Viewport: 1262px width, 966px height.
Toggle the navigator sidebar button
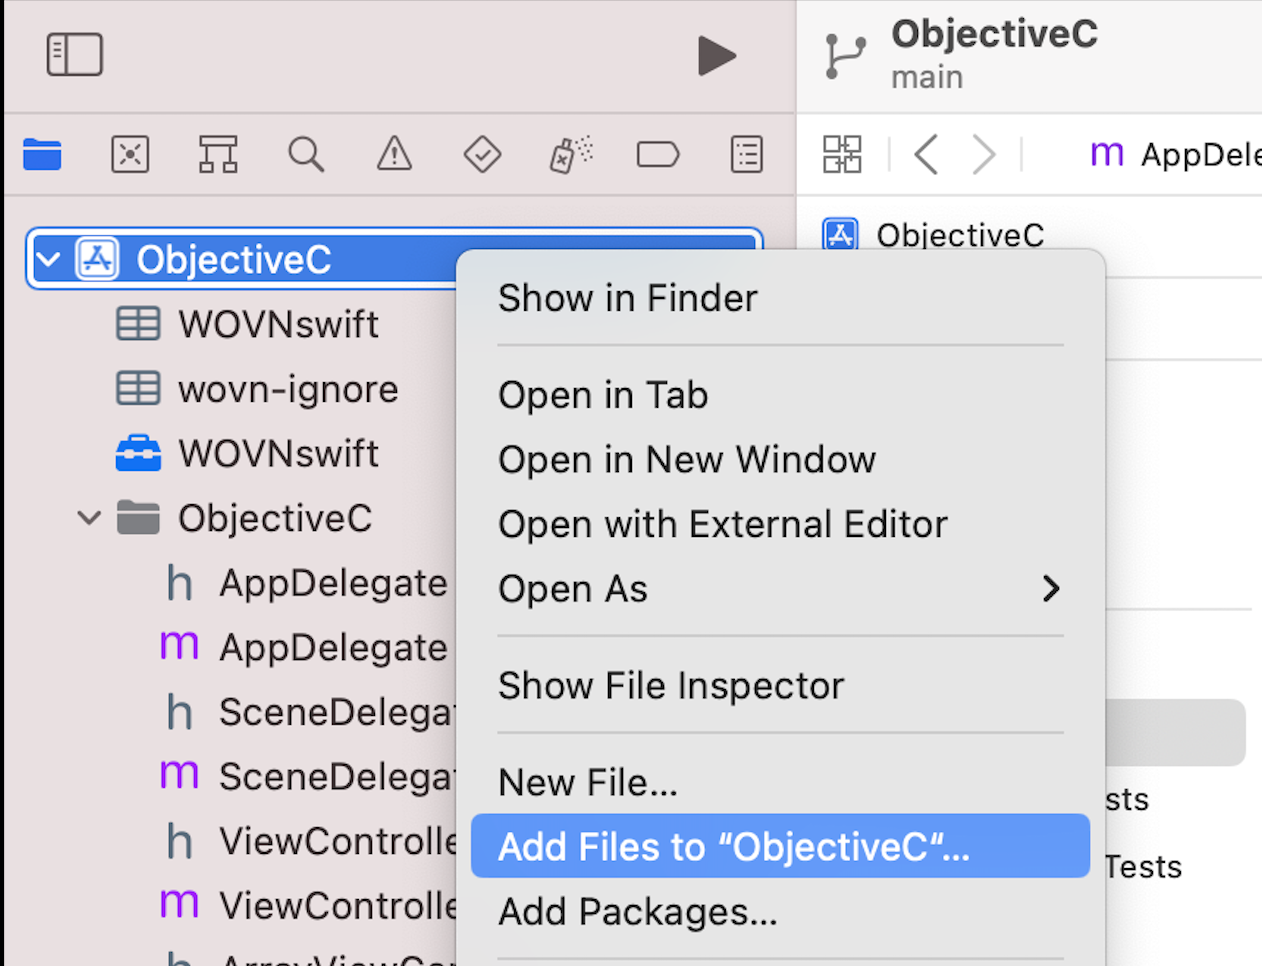[75, 54]
